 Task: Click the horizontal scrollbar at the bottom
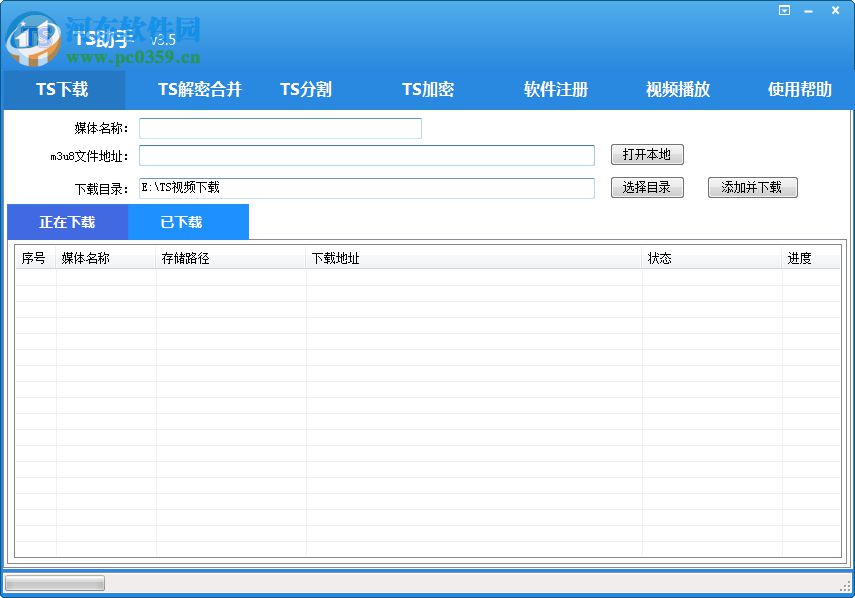(x=55, y=582)
